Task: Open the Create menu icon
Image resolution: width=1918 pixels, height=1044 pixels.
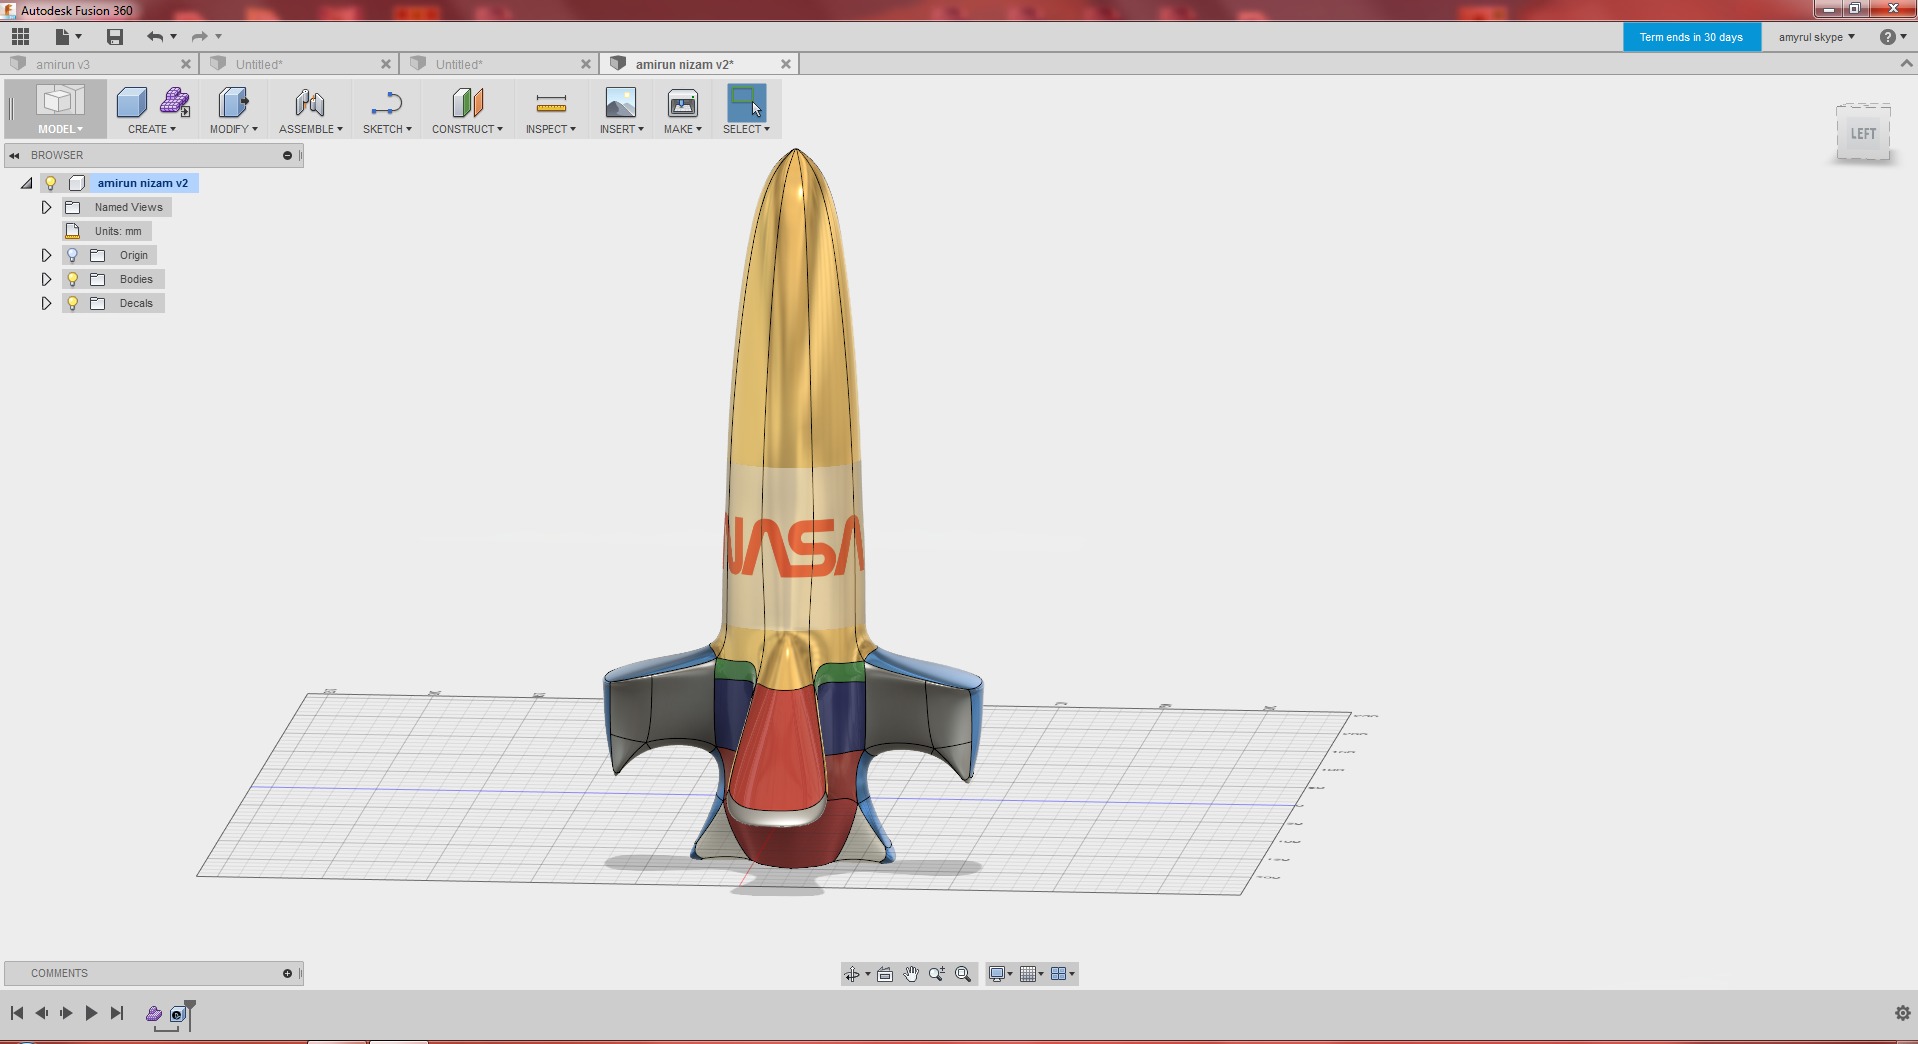Action: [x=131, y=103]
